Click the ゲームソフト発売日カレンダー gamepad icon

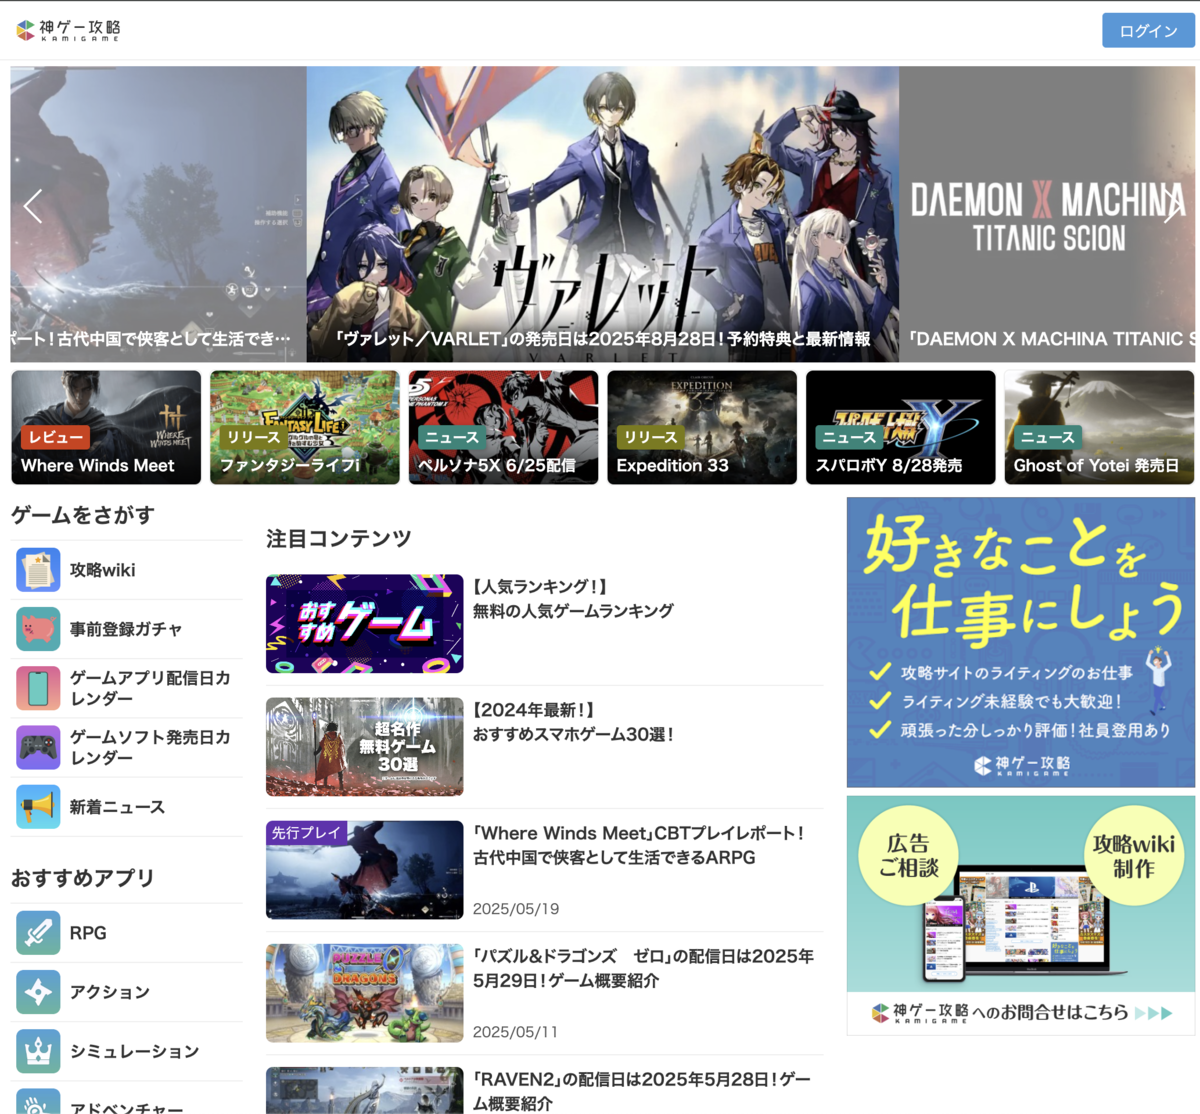[38, 747]
